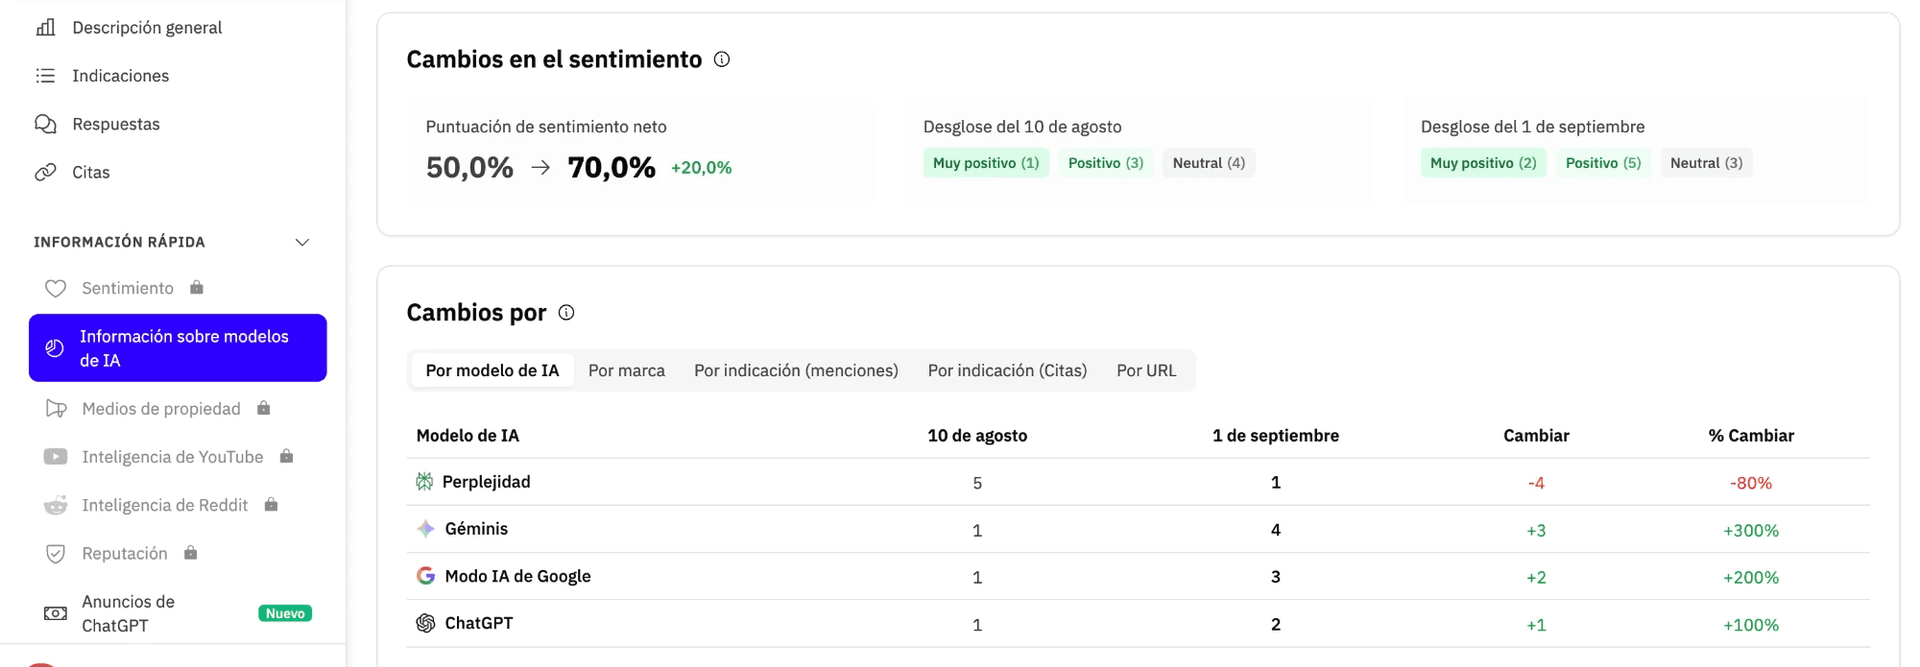Click info icon next to Cambios en el sentimiento
The image size is (1920, 667).
722,60
